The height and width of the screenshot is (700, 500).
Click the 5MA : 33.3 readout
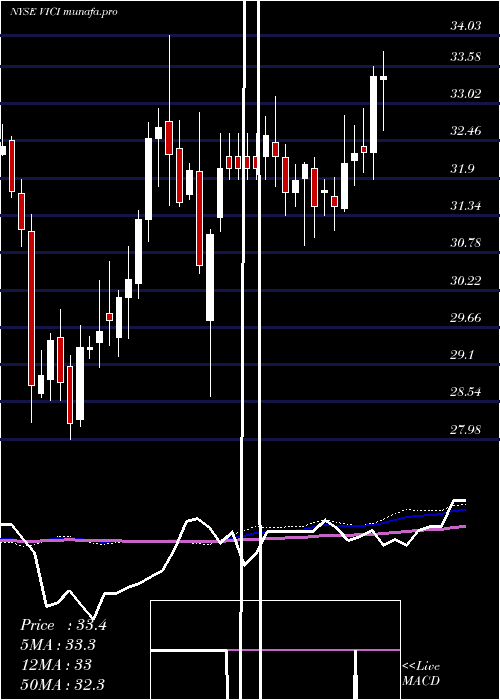click(58, 645)
